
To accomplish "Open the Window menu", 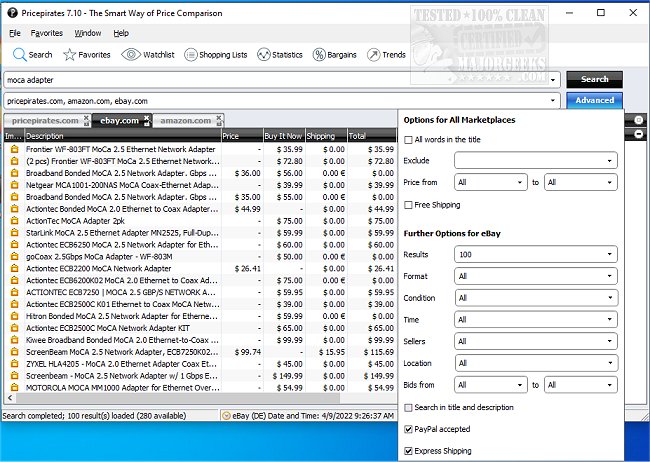I will point(88,33).
